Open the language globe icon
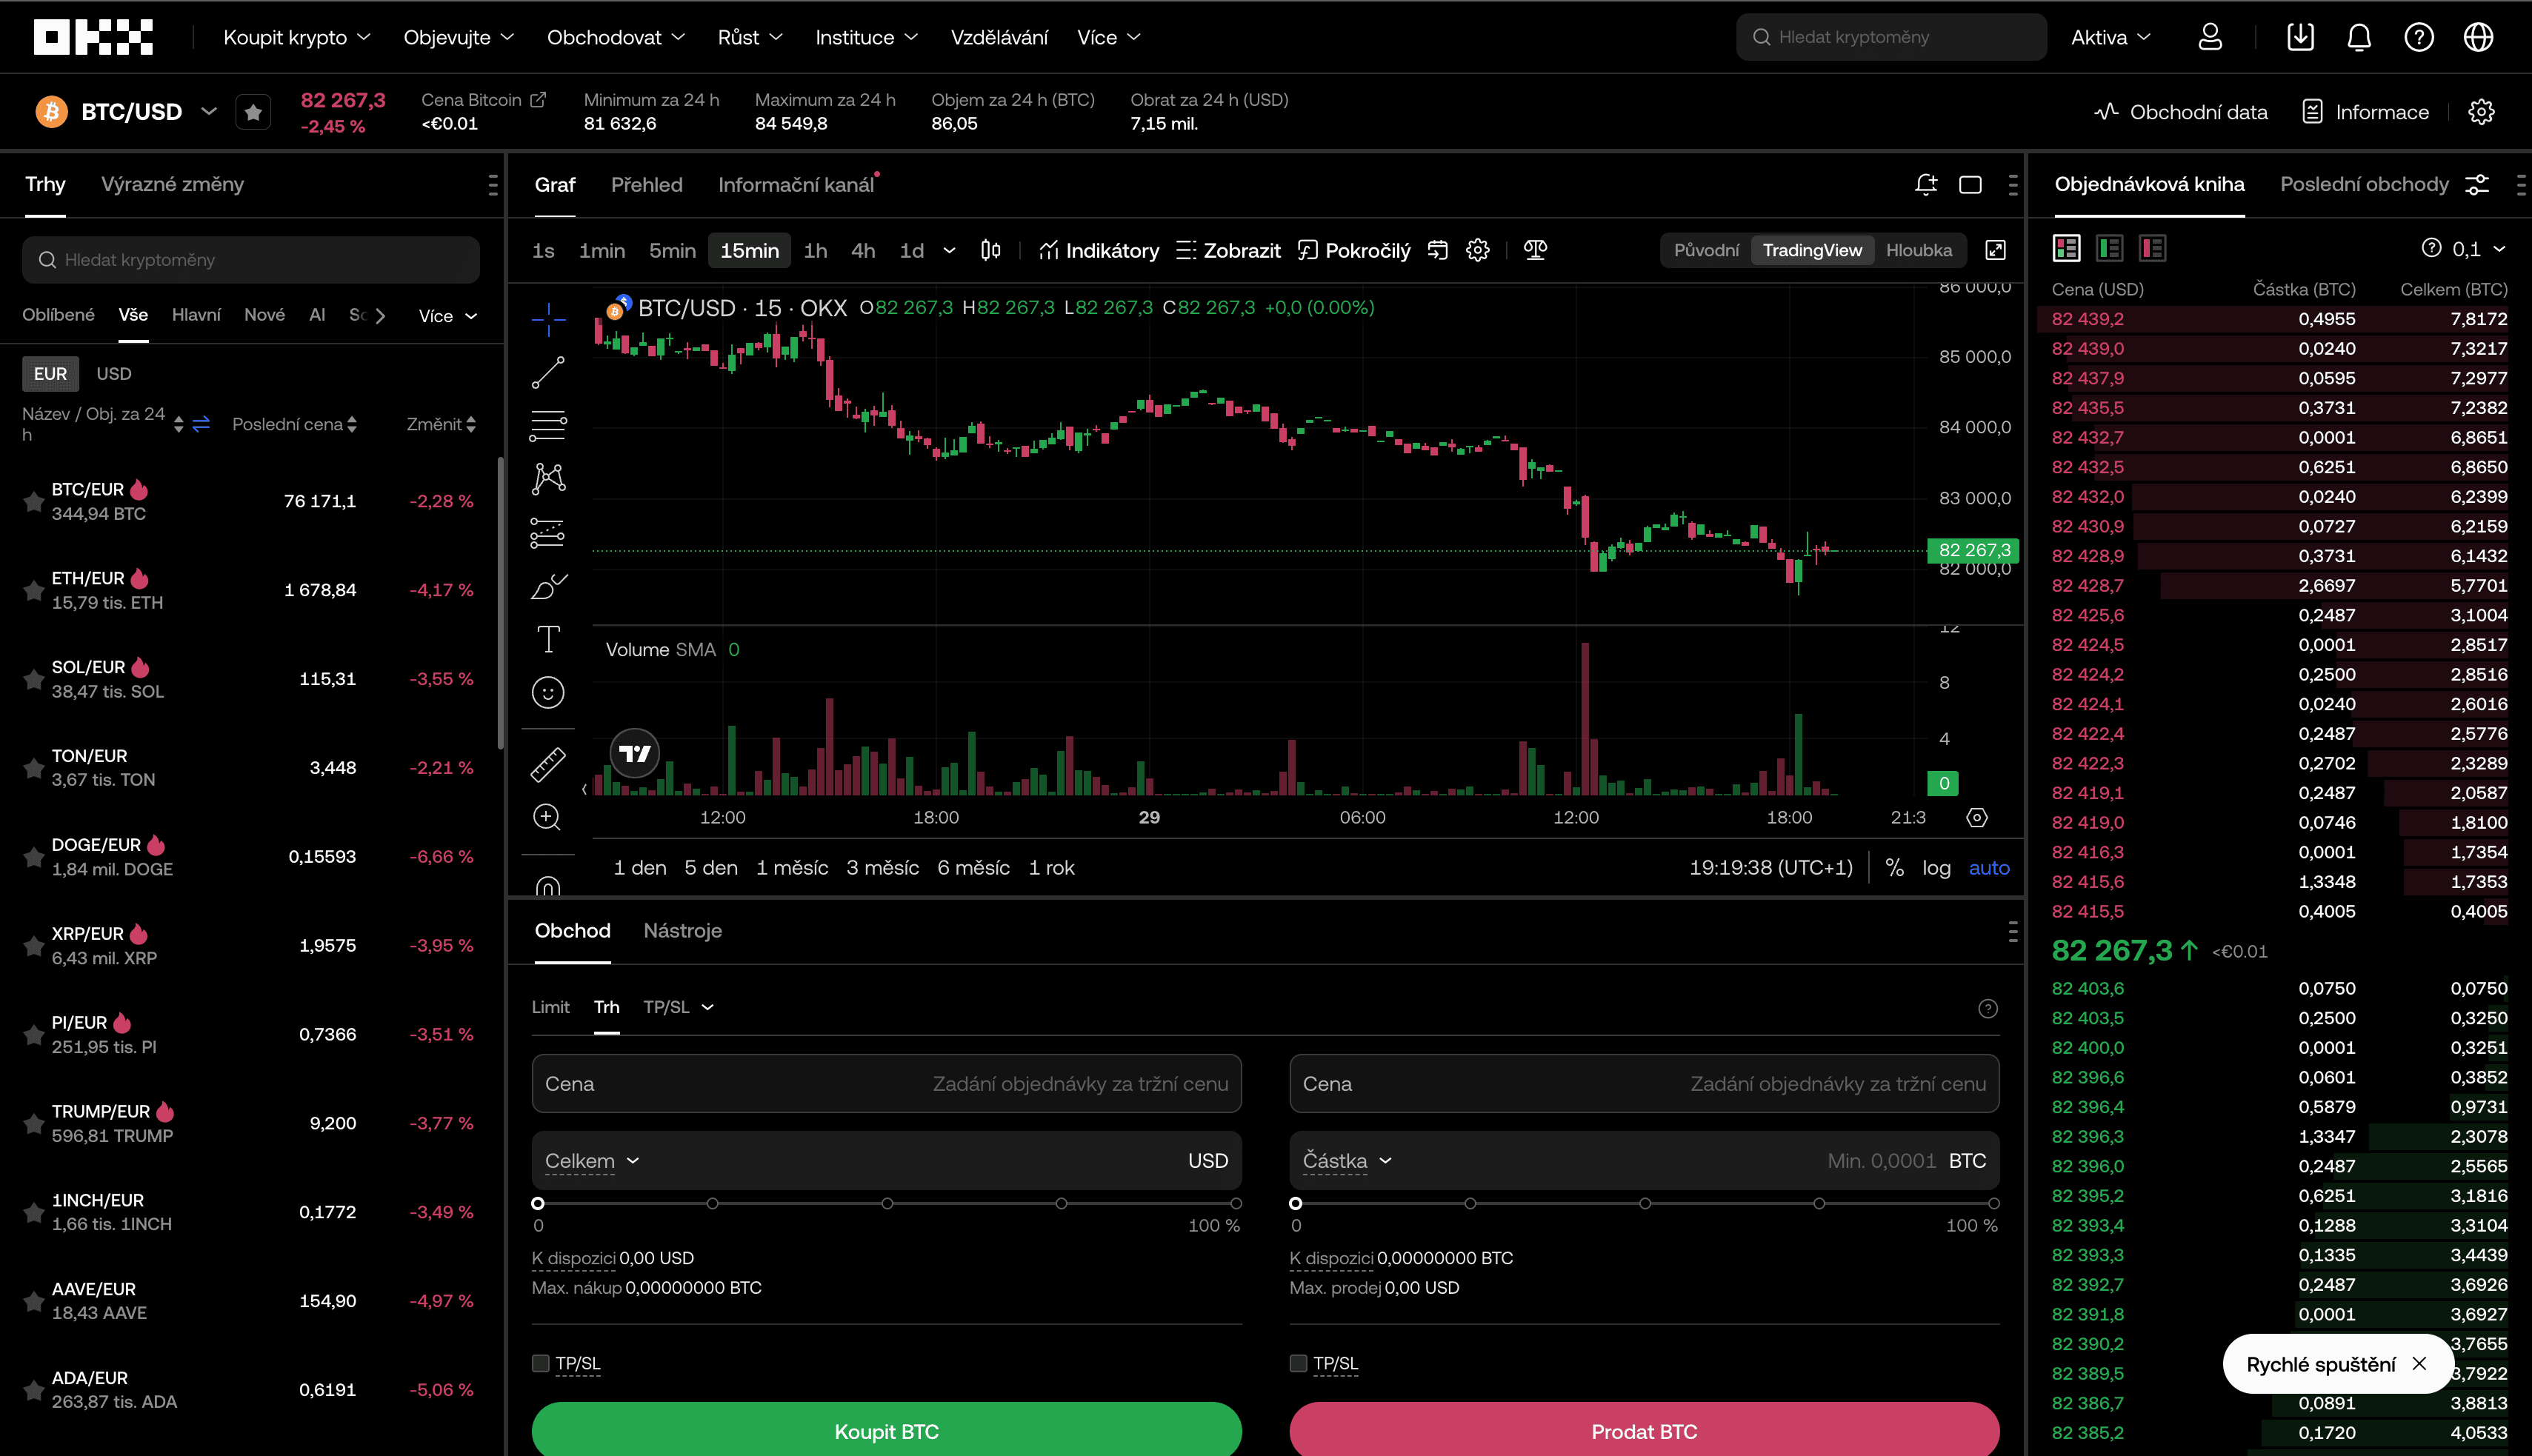This screenshot has height=1456, width=2532. (x=2478, y=37)
